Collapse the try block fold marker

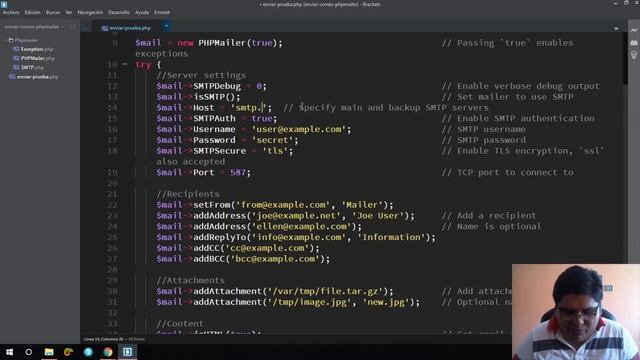tap(125, 64)
